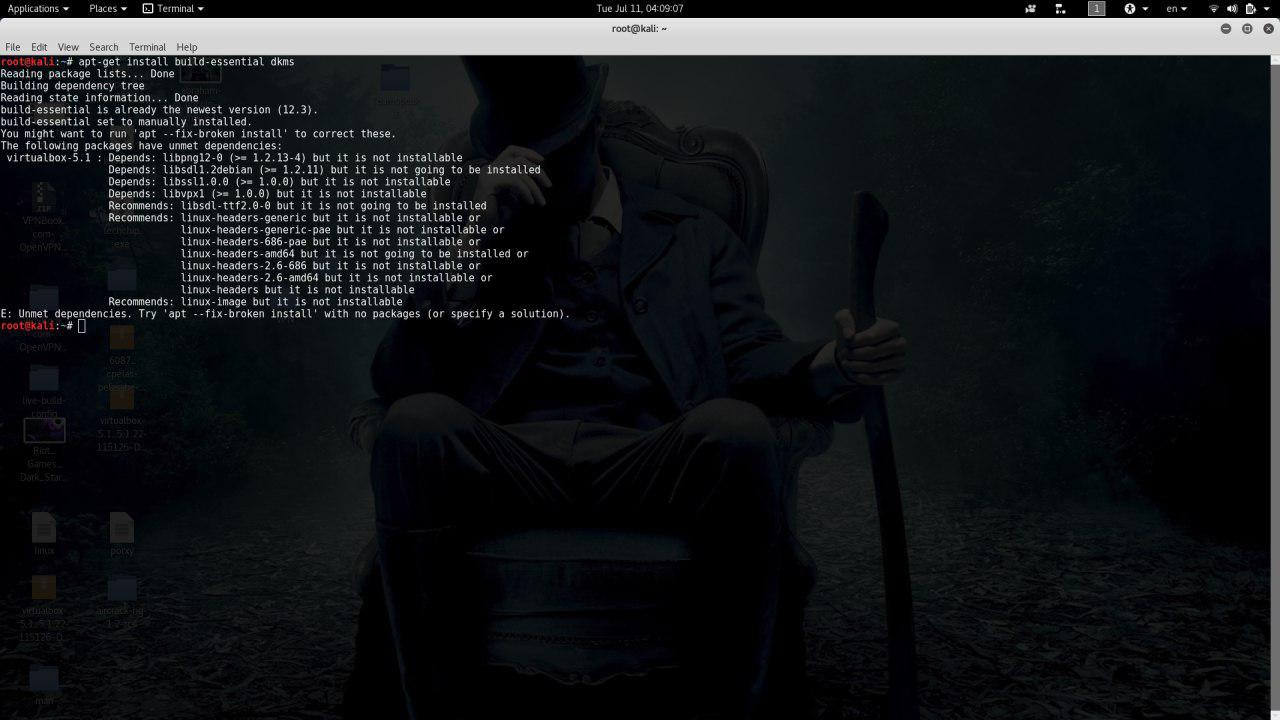This screenshot has height=720, width=1280.
Task: Open the accessibility menu icon
Action: pyautogui.click(x=1130, y=9)
